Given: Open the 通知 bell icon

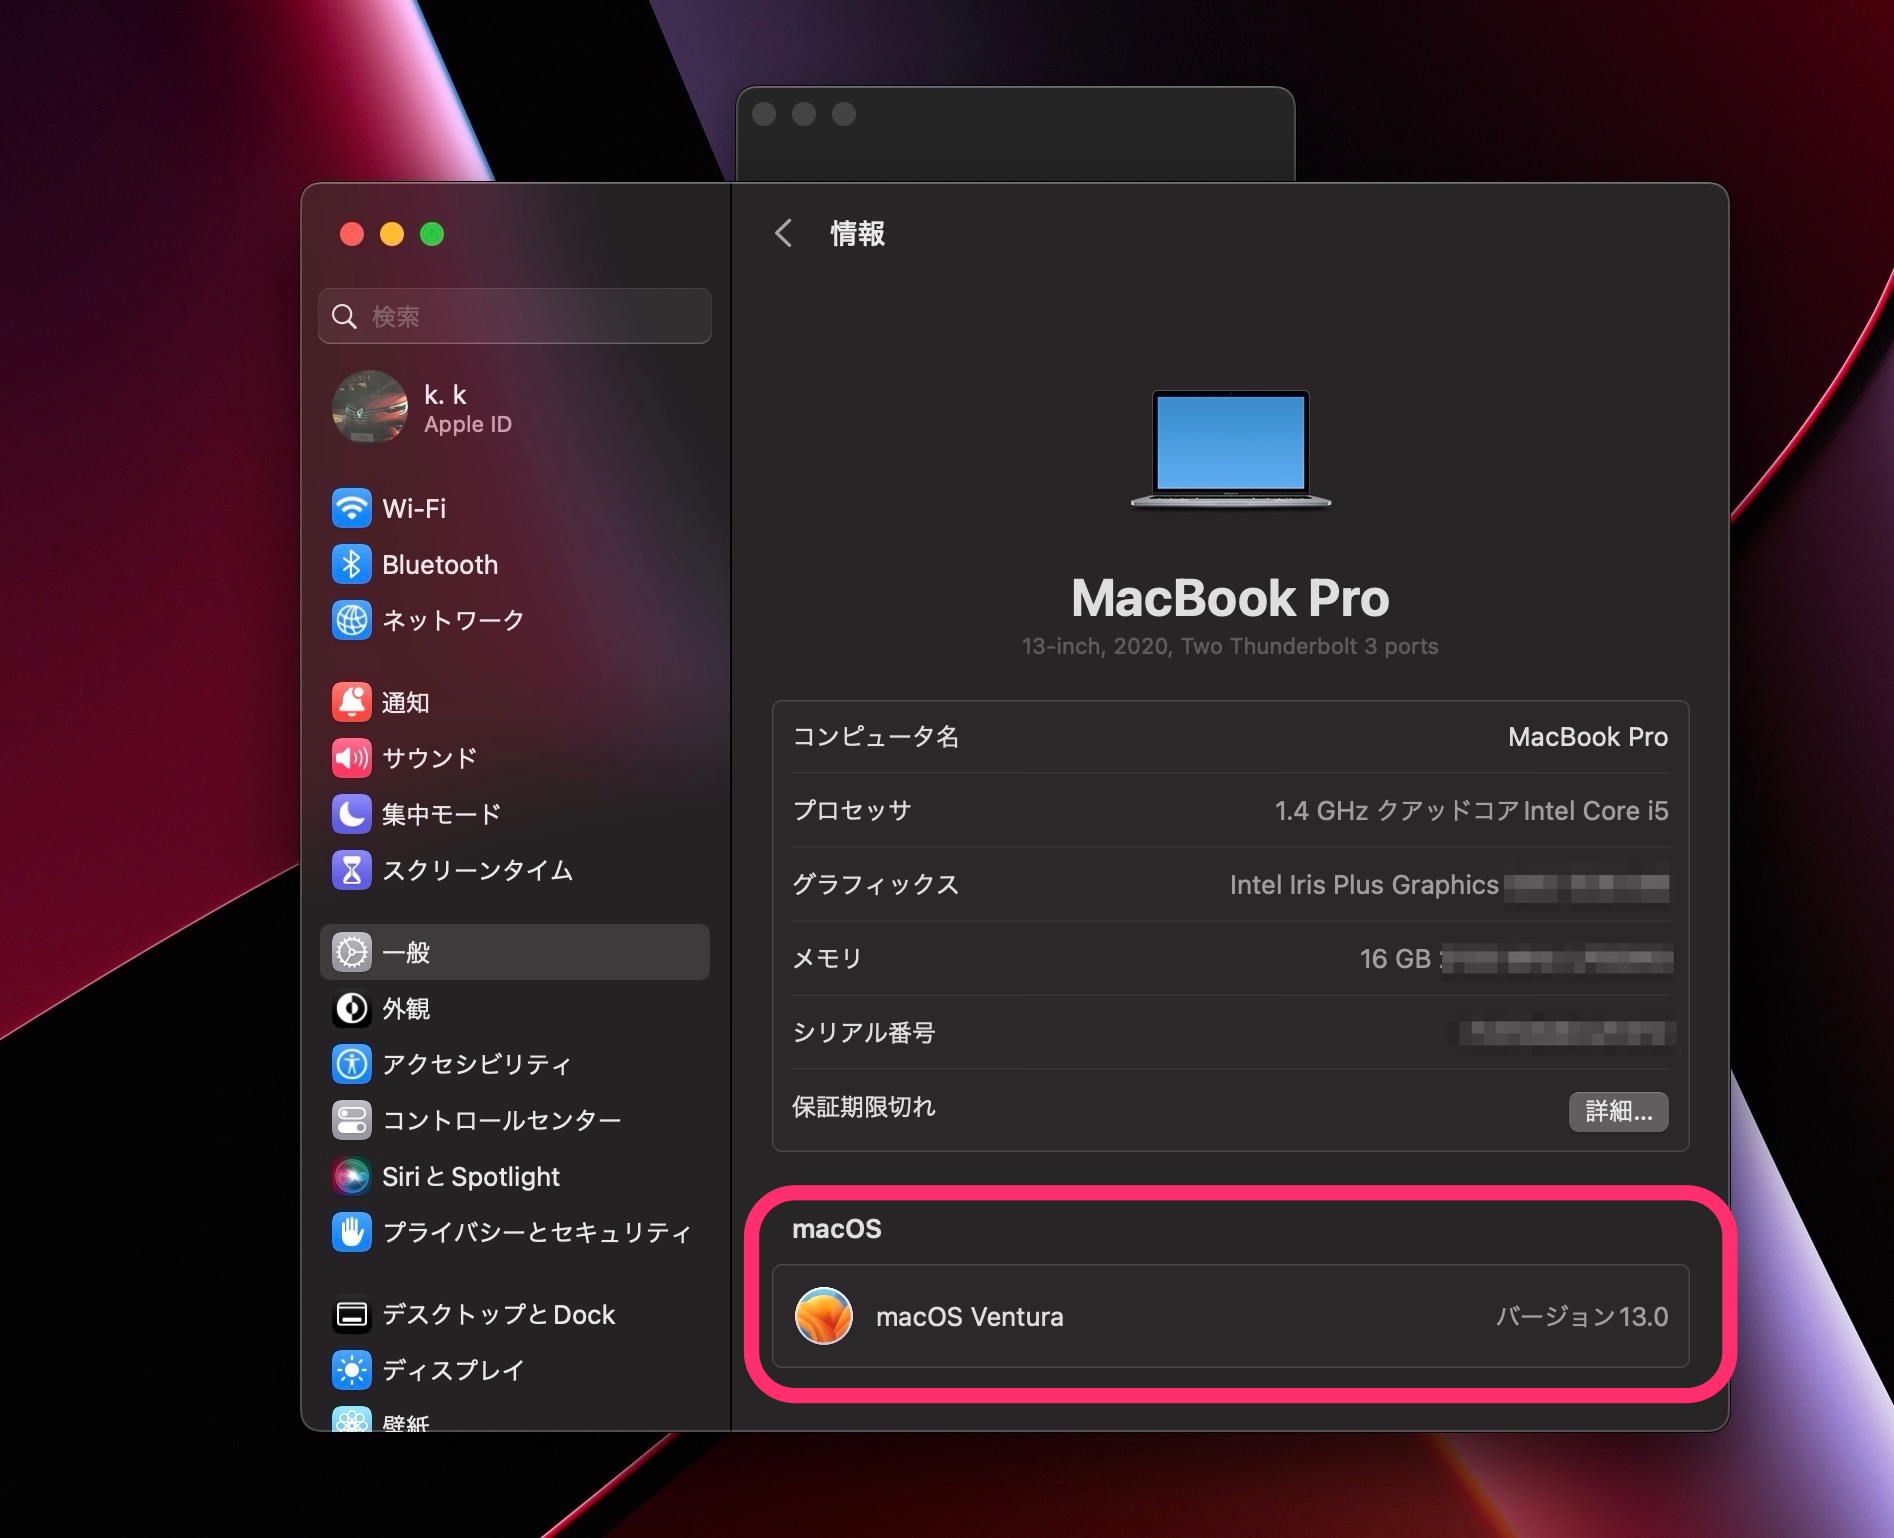Looking at the screenshot, I should (351, 702).
